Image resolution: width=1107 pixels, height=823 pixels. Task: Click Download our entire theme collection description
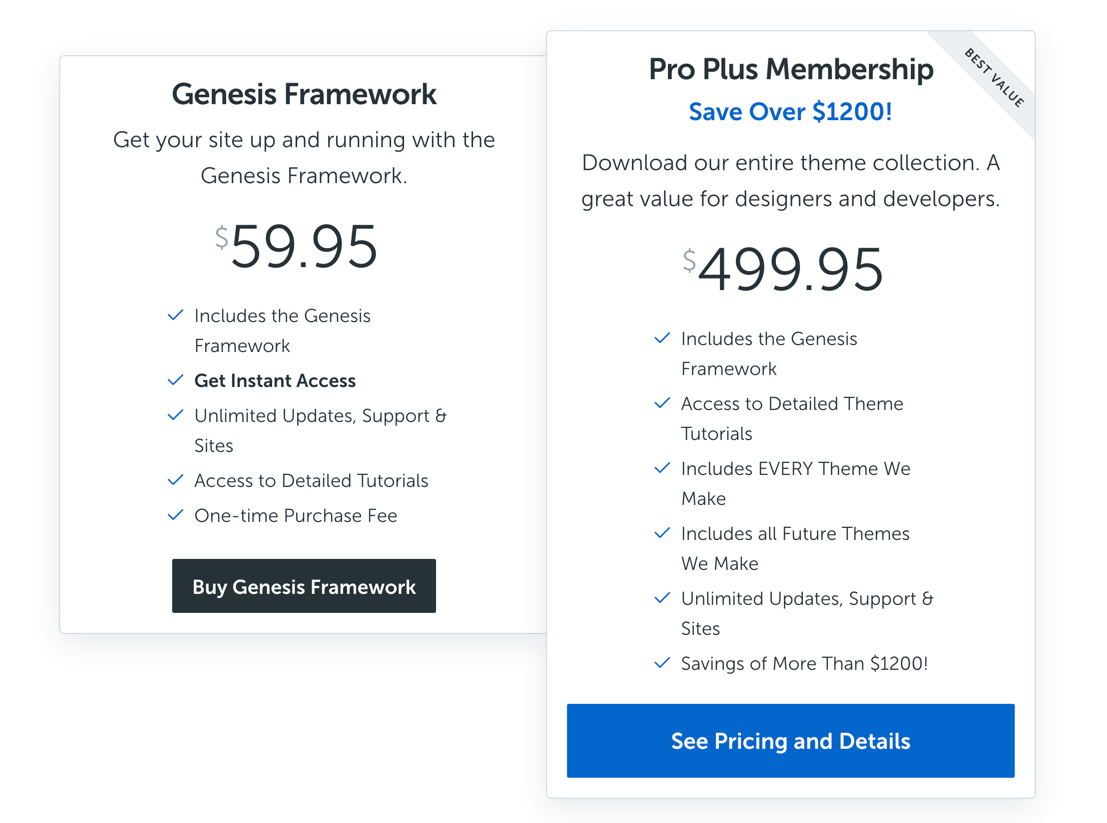(791, 181)
